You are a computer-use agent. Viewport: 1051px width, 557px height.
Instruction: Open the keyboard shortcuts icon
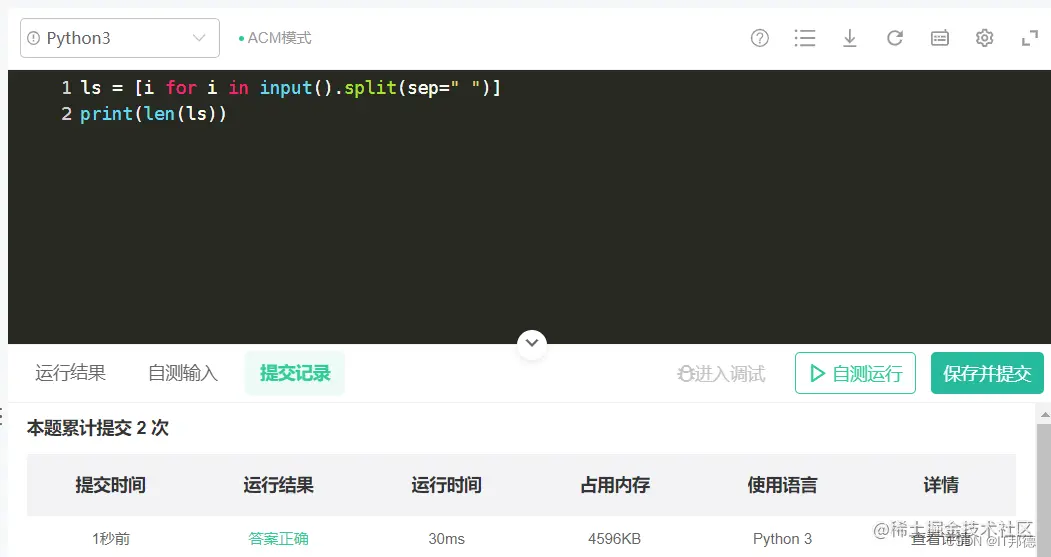click(x=940, y=38)
